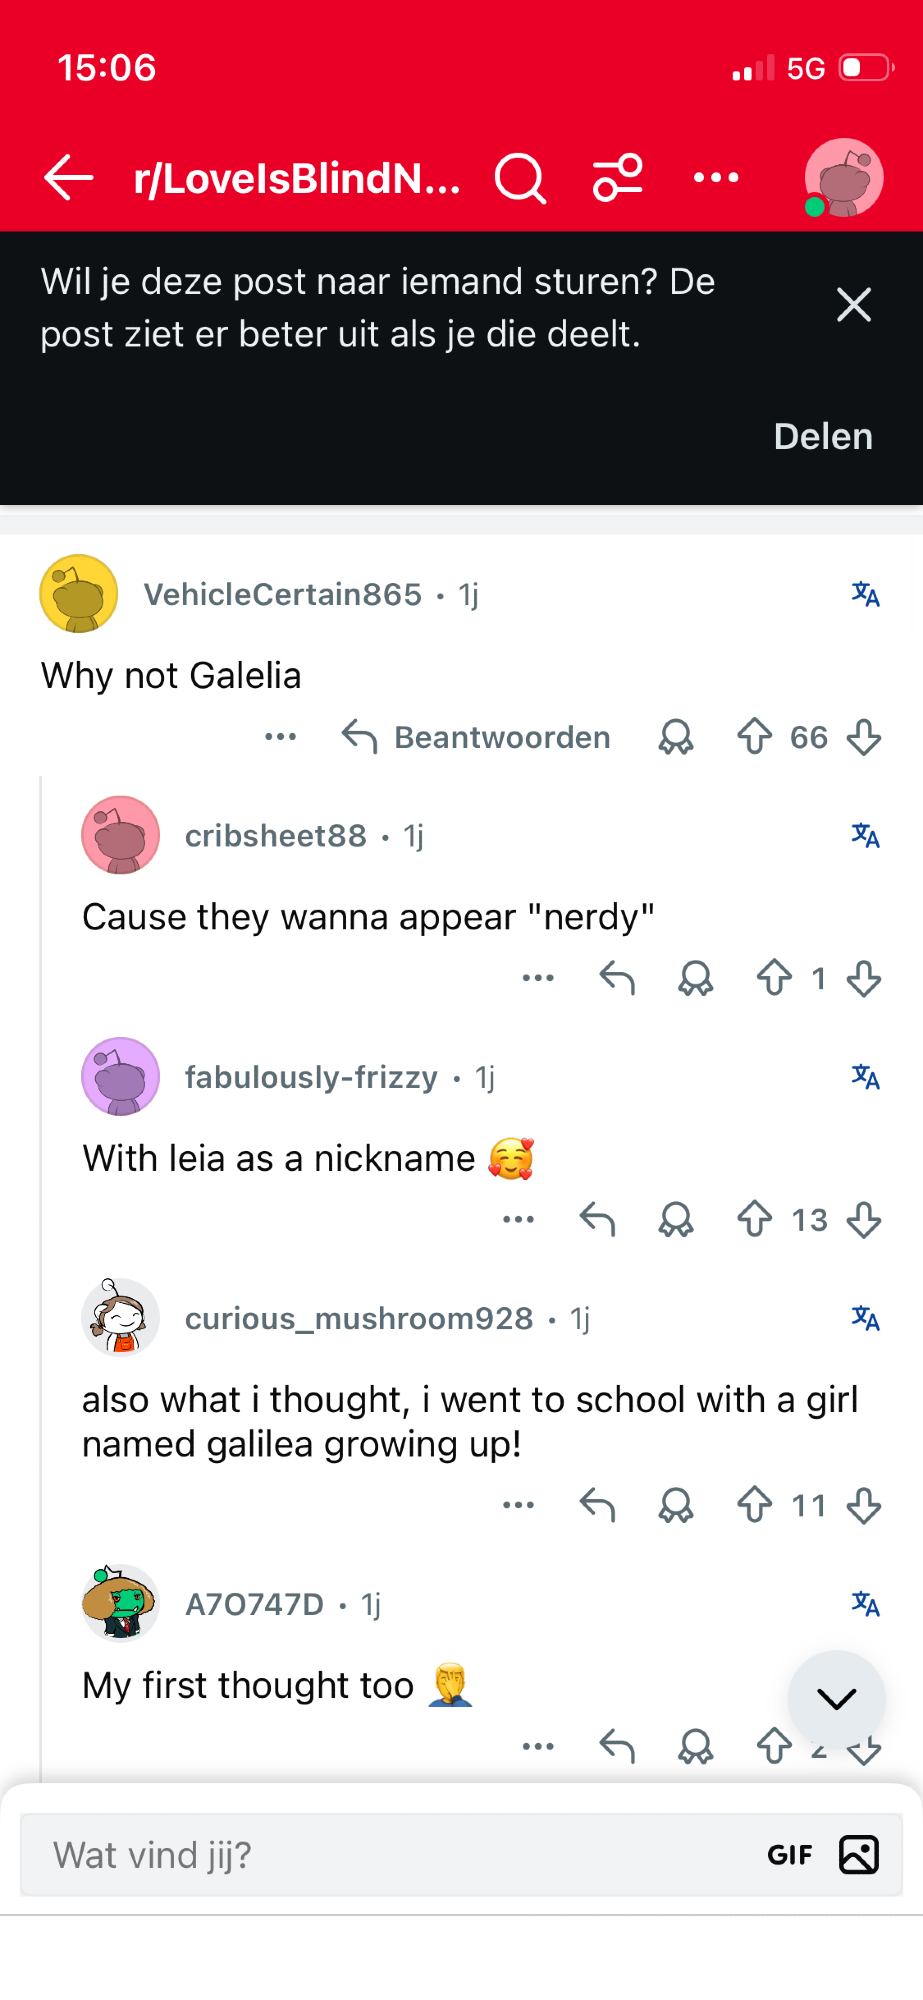The width and height of the screenshot is (923, 2000).
Task: Open more options for fabulously-frizzy's comment
Action: (518, 1220)
